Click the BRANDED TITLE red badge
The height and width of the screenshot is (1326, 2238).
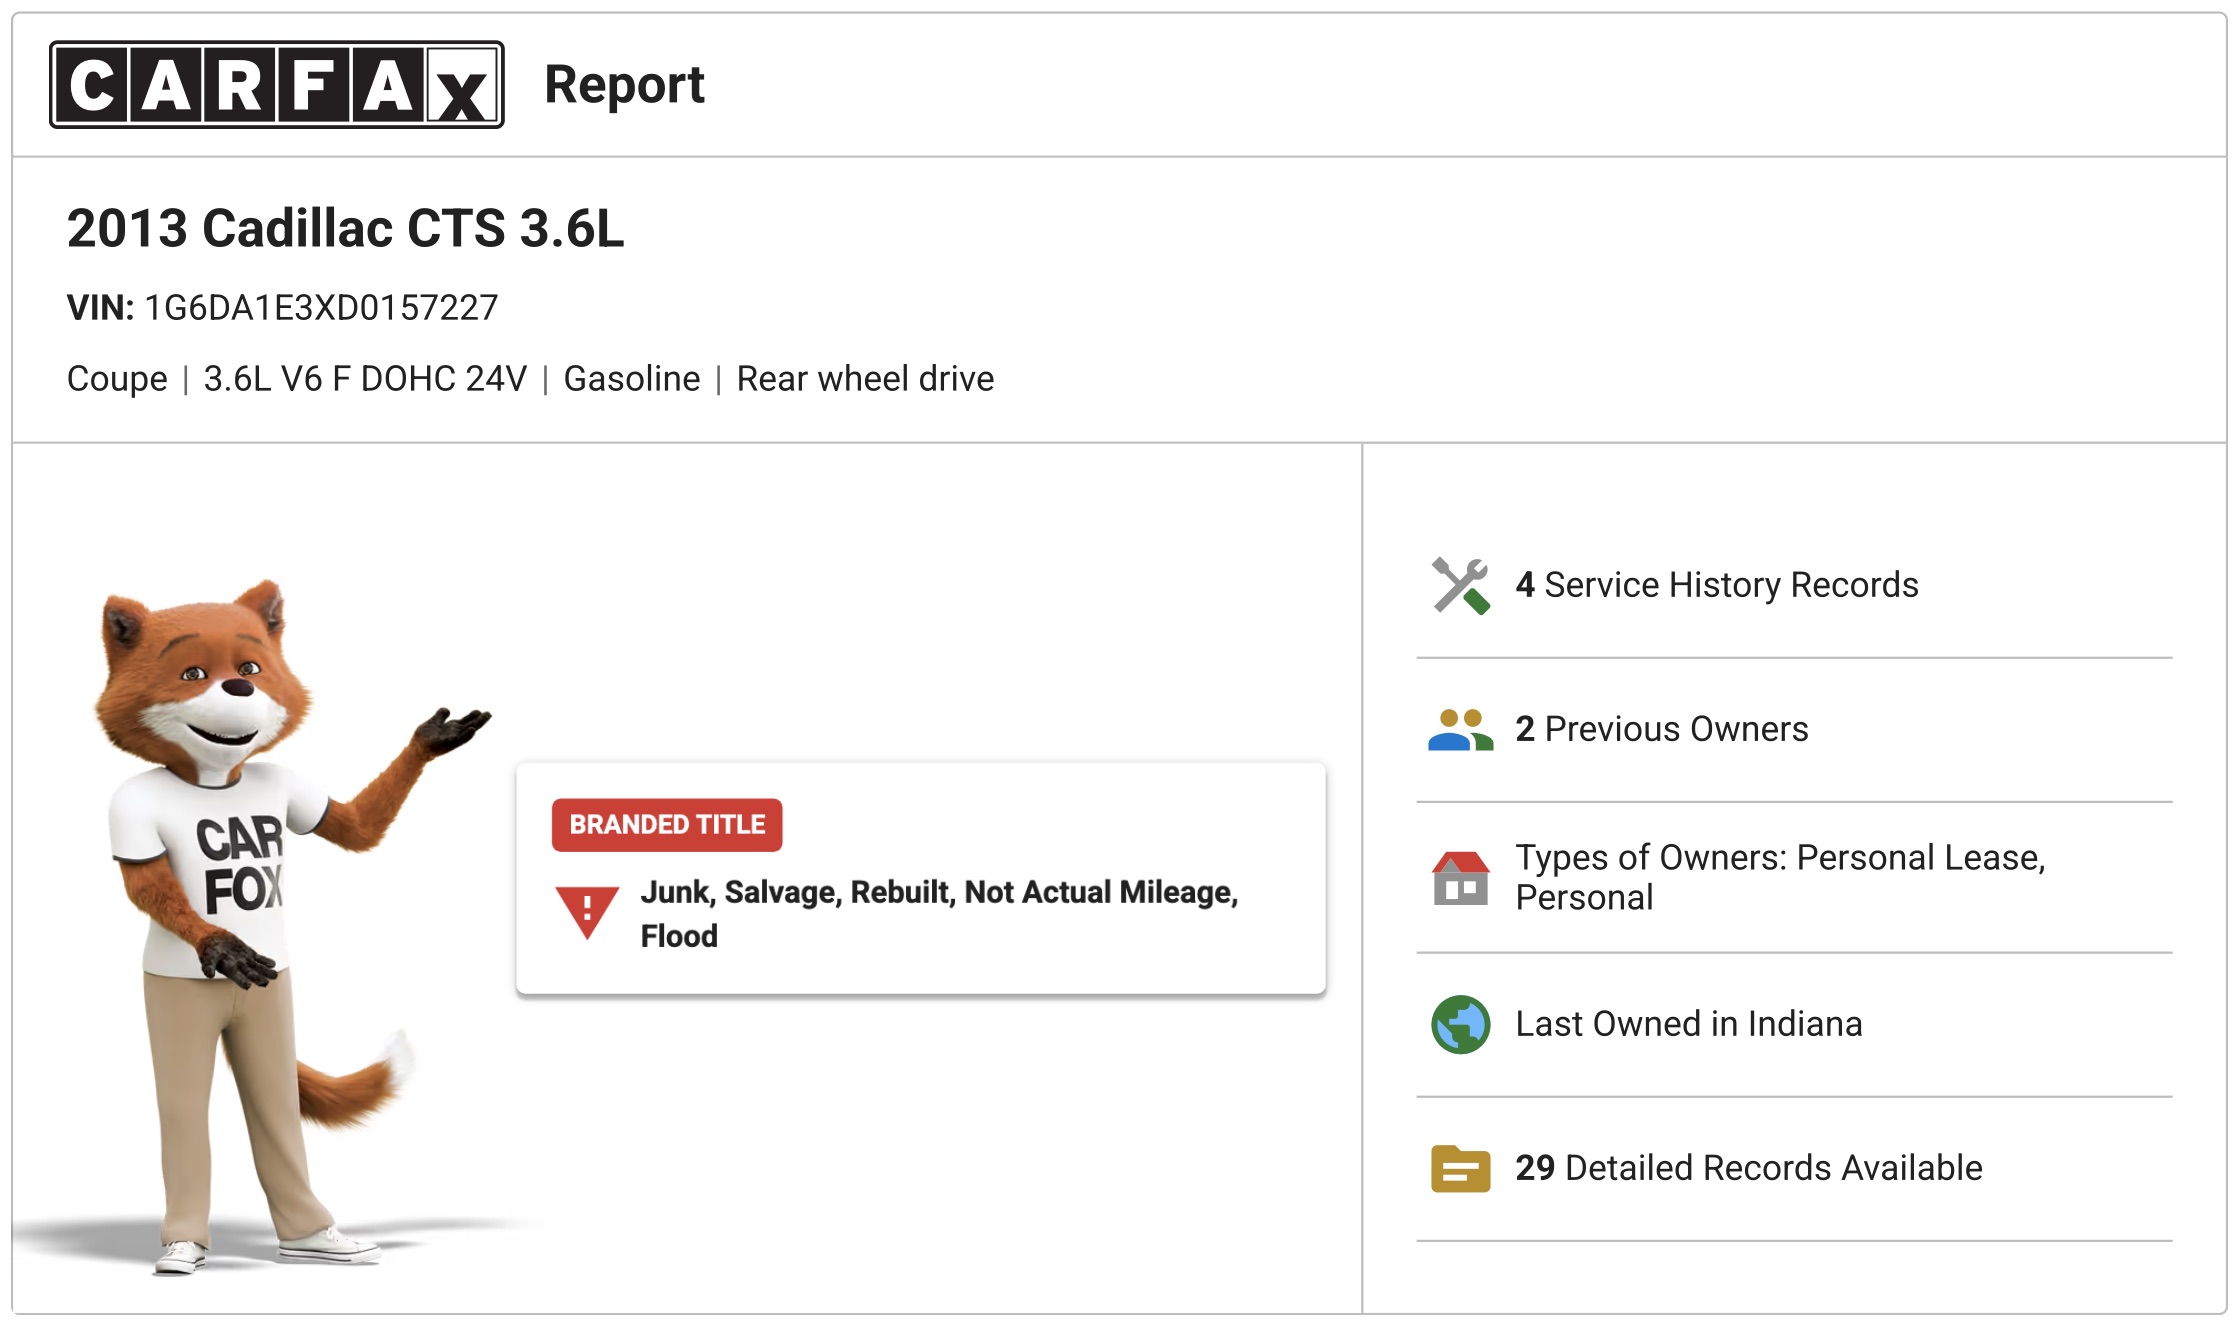667,825
